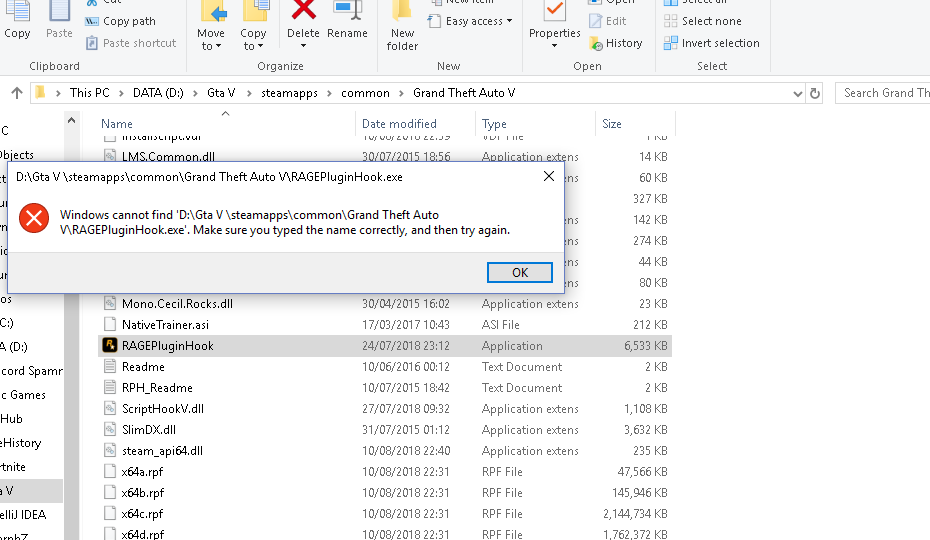Click the Properties checkmark icon
The image size is (930, 540).
tap(555, 11)
